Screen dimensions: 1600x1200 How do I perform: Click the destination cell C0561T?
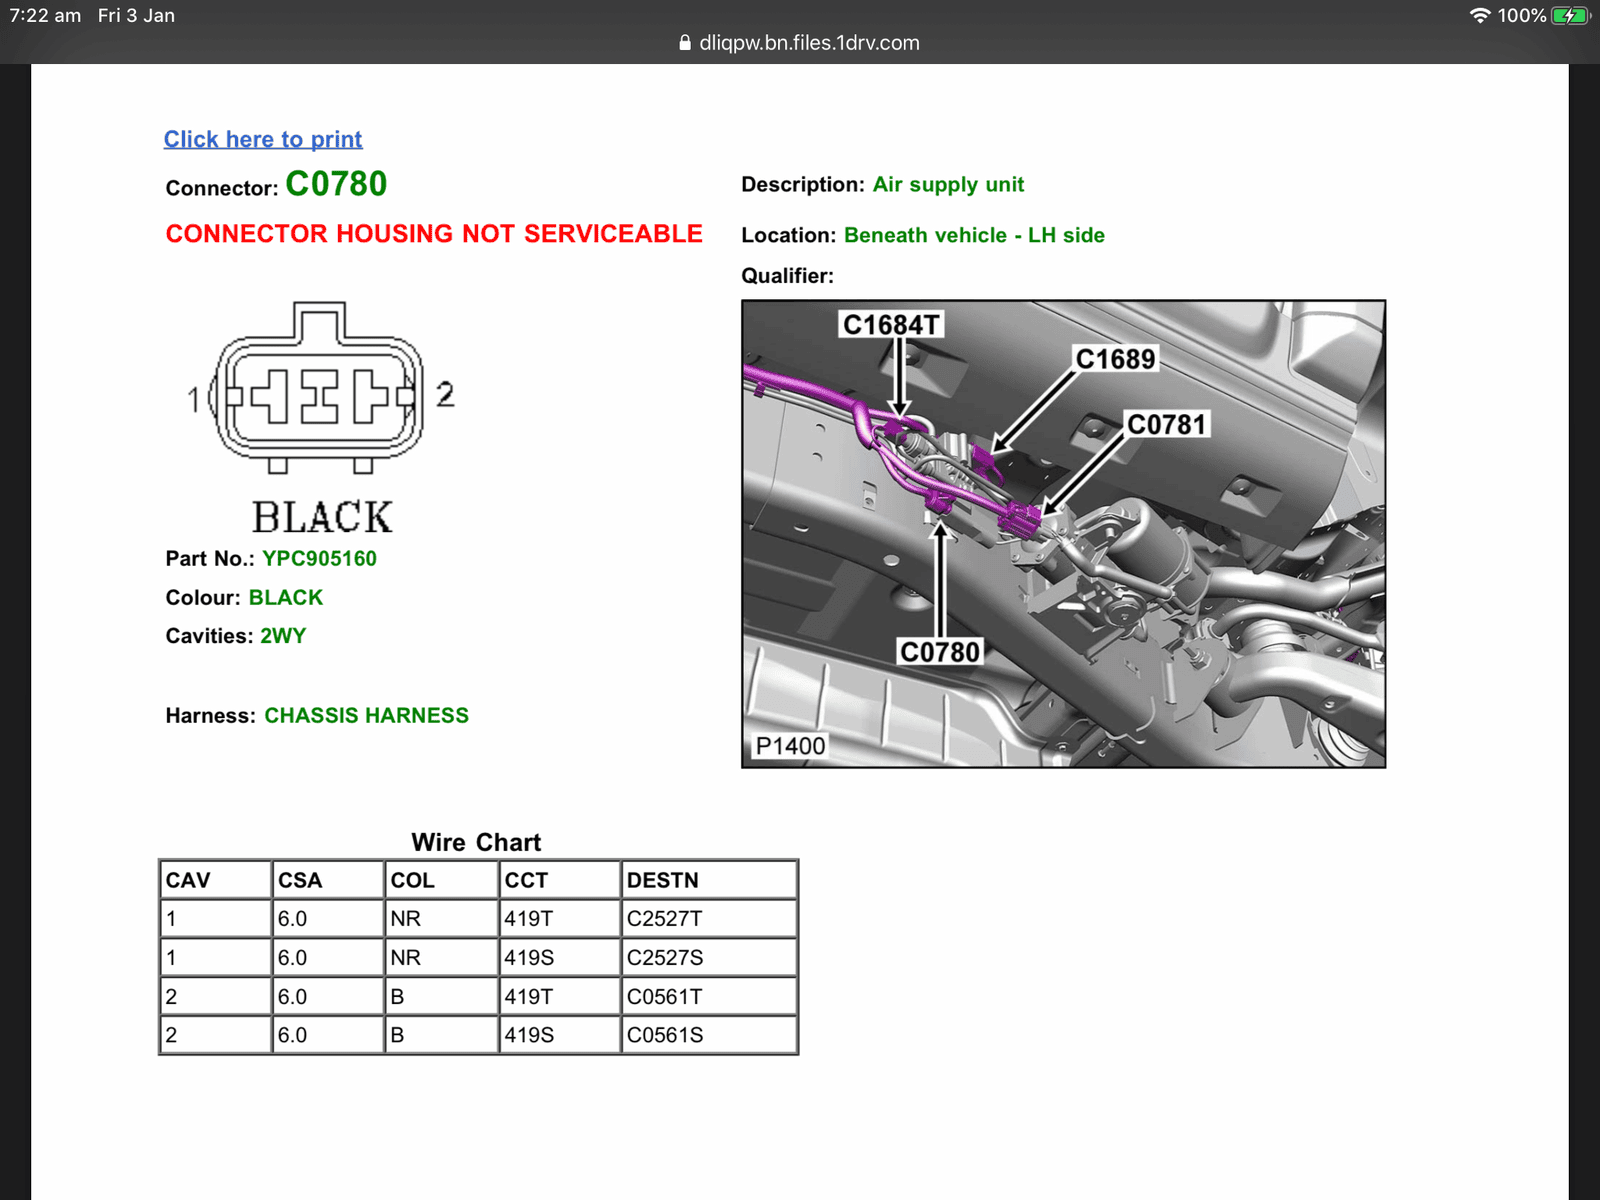coord(709,996)
